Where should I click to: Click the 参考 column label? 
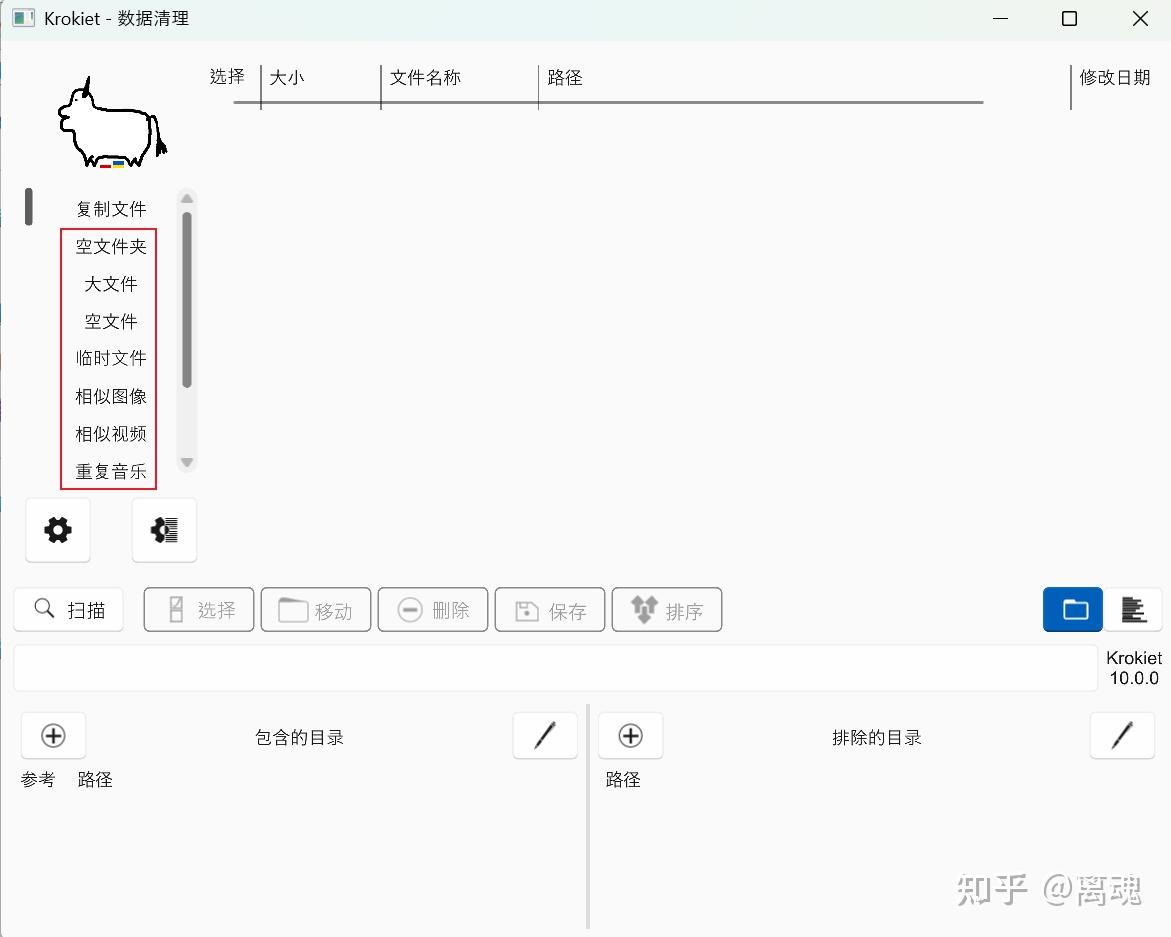tap(38, 779)
